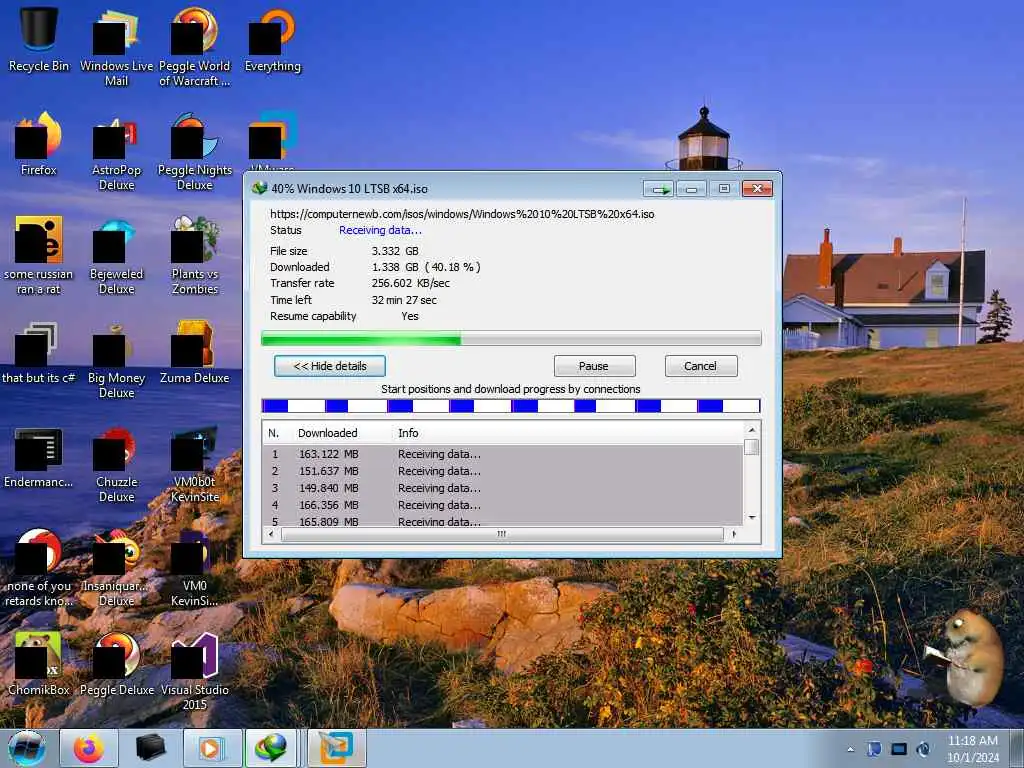Click the 'Receiving data...' status text
This screenshot has width=1024, height=768.
[x=380, y=231]
